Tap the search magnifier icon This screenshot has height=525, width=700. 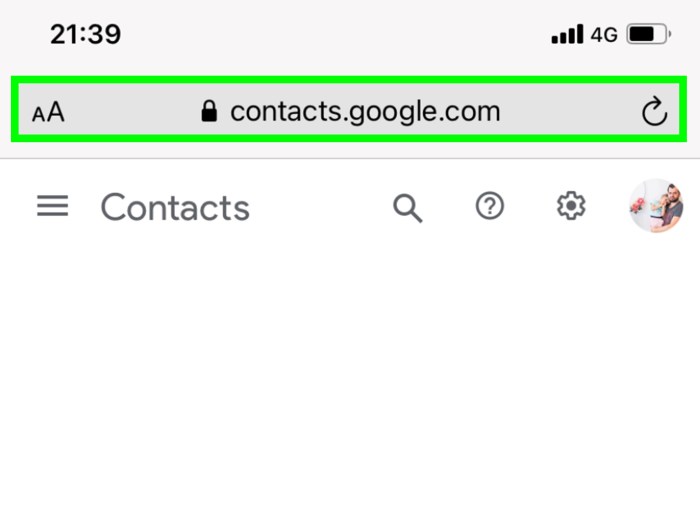click(x=407, y=208)
